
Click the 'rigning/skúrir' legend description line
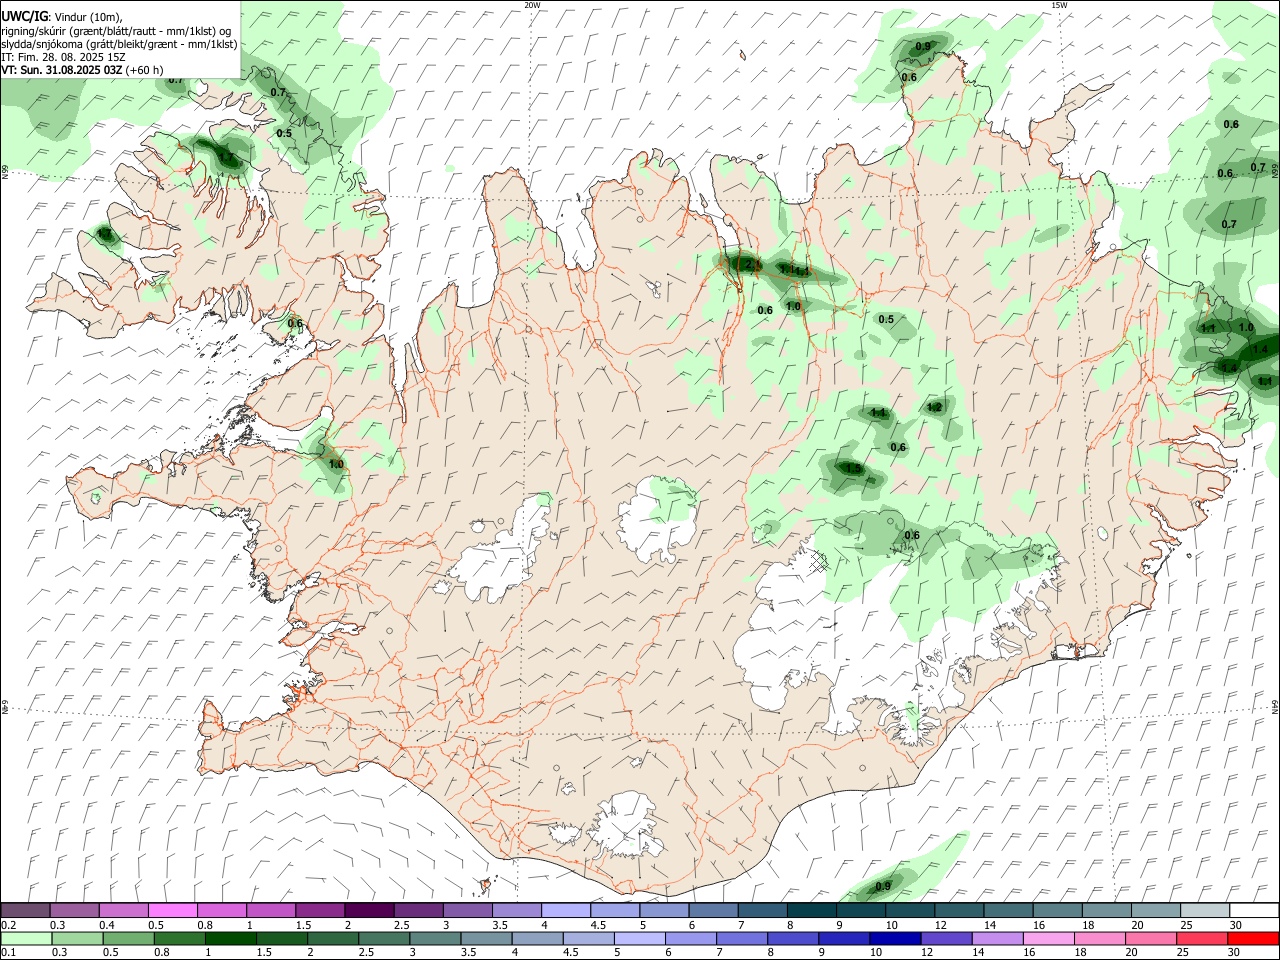pyautogui.click(x=117, y=30)
